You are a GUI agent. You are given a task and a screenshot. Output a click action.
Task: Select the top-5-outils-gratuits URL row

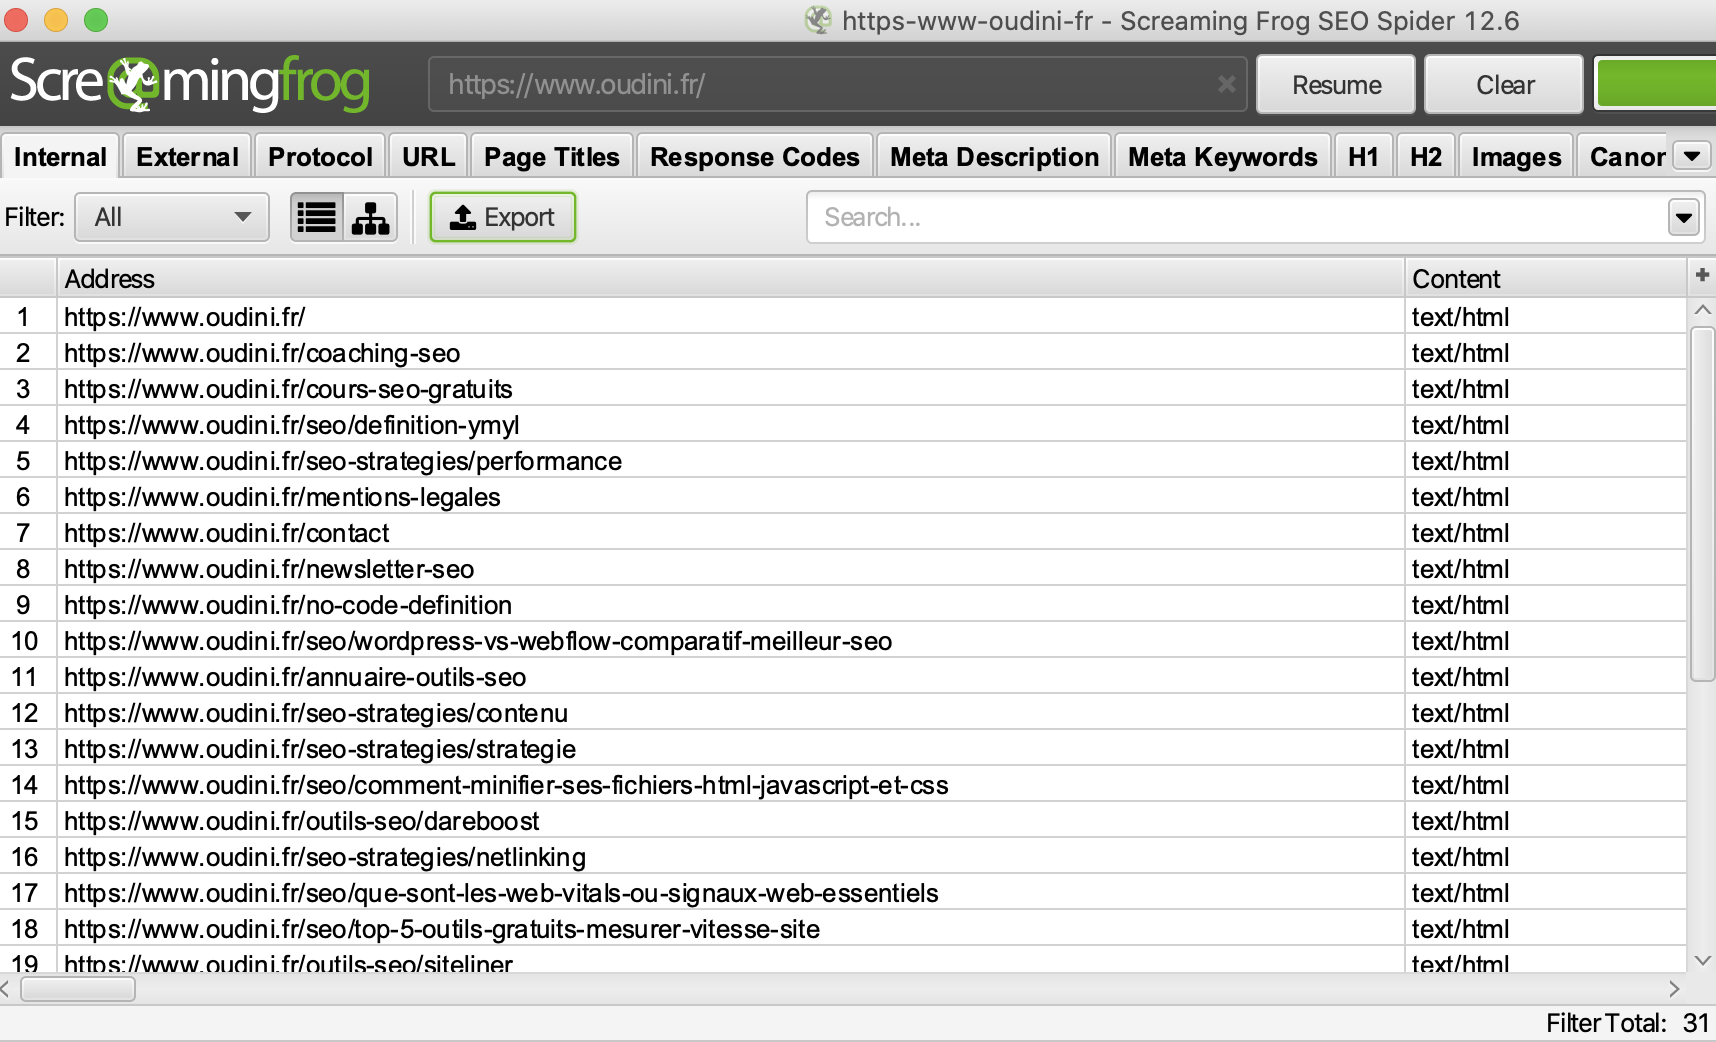coord(843,929)
